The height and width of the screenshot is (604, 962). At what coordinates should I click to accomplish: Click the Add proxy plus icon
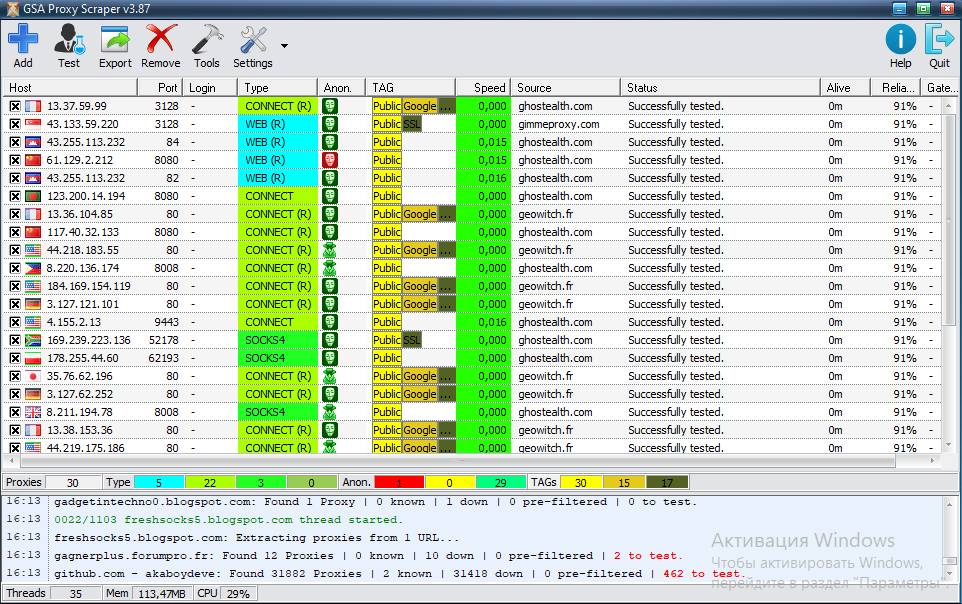(x=22, y=40)
